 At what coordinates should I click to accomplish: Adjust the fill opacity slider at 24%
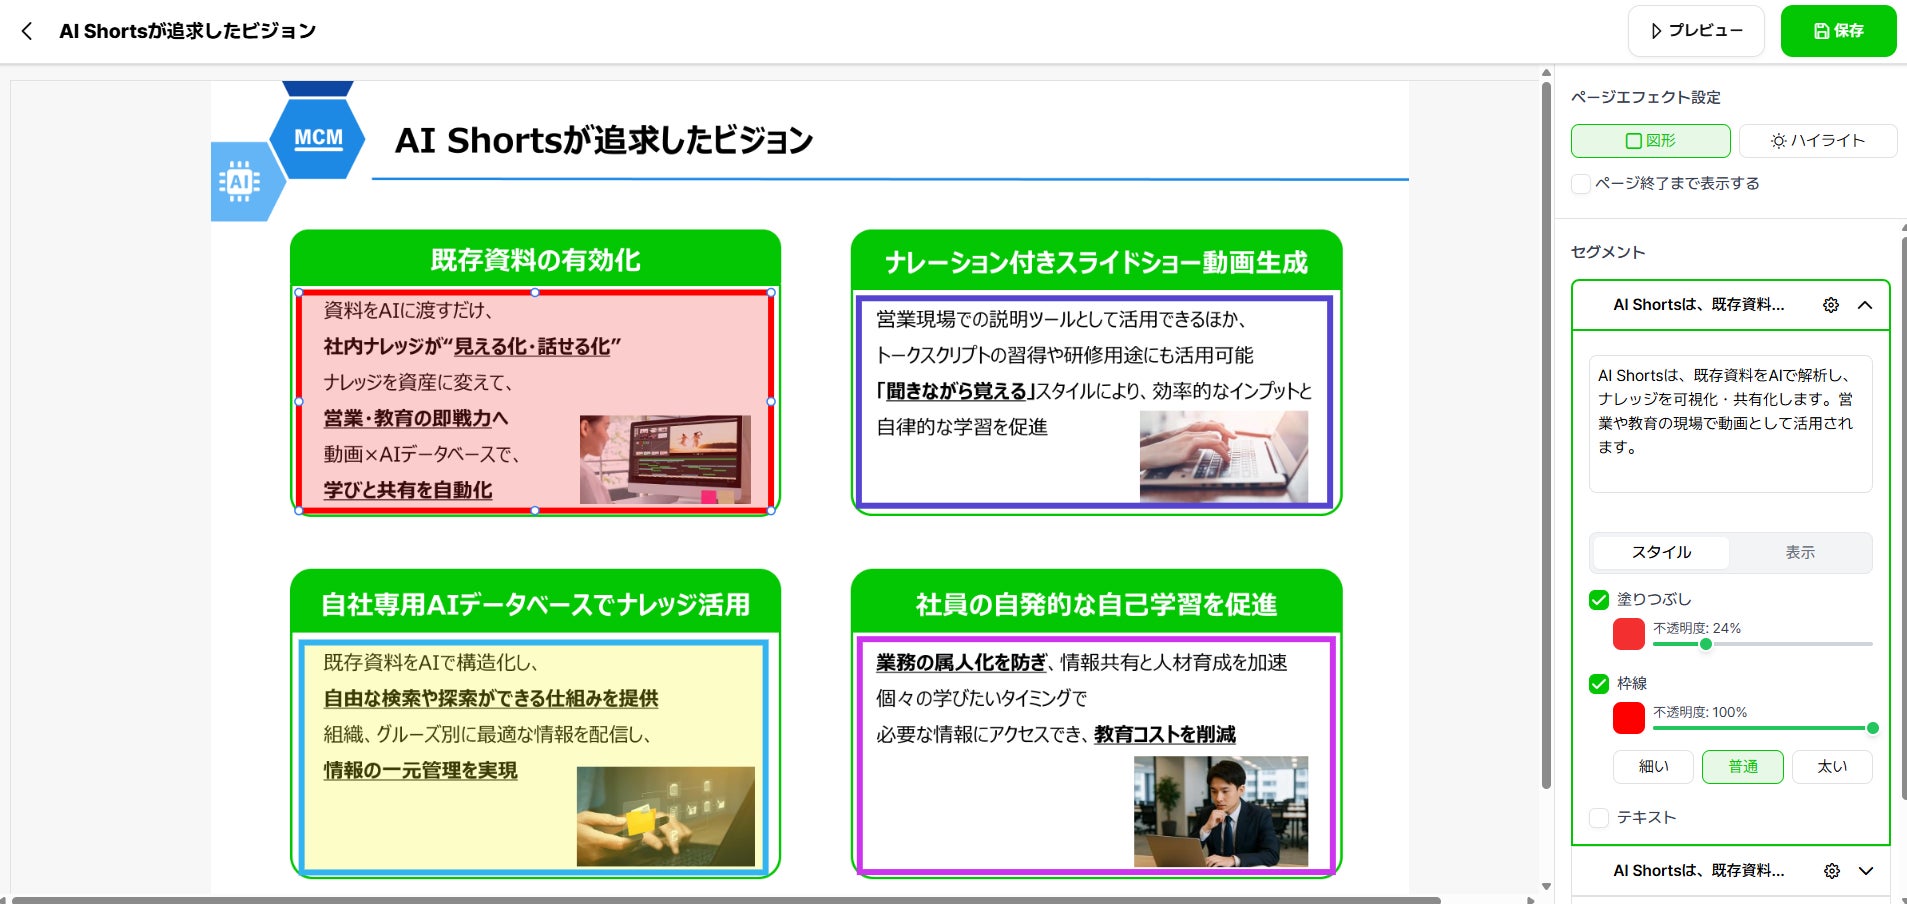1706,644
